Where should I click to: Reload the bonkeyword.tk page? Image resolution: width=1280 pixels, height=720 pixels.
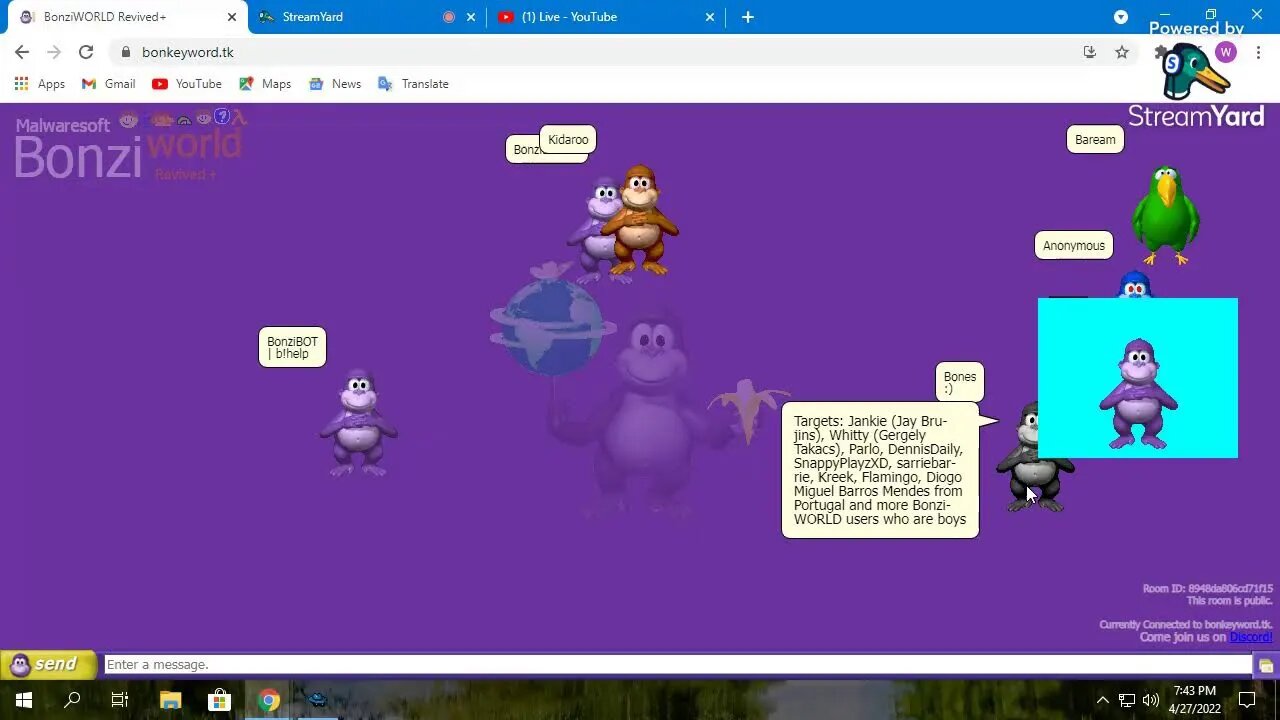point(86,52)
